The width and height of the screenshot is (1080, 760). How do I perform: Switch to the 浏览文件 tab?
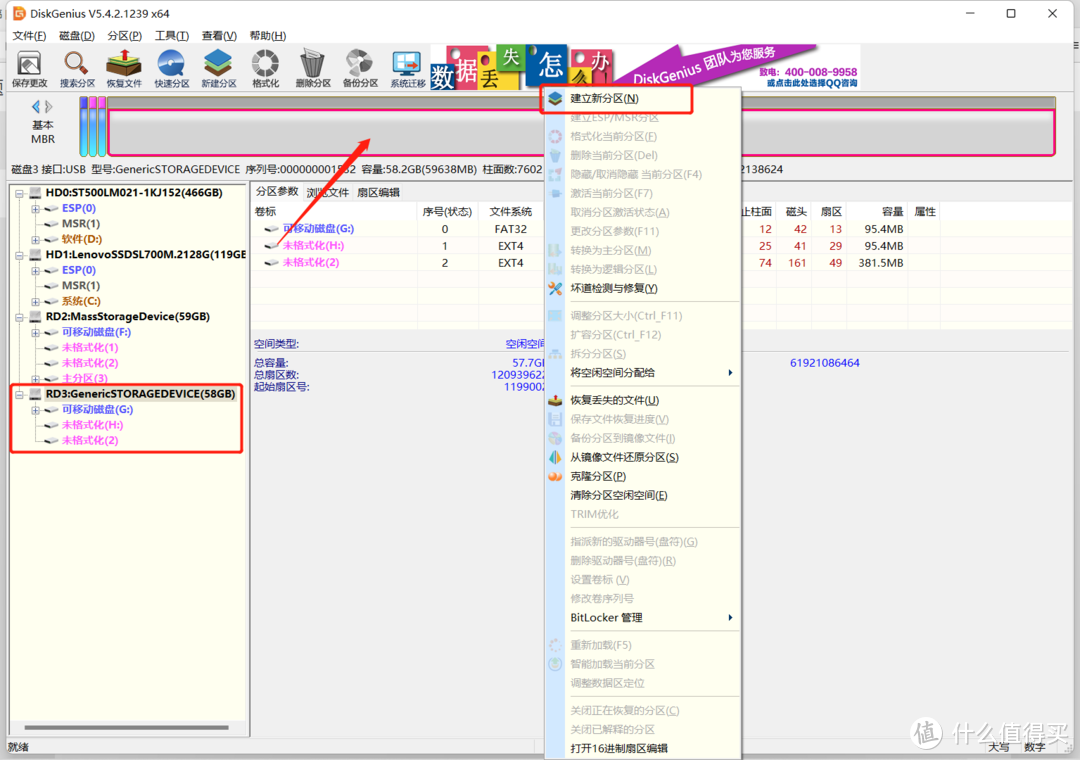click(327, 193)
